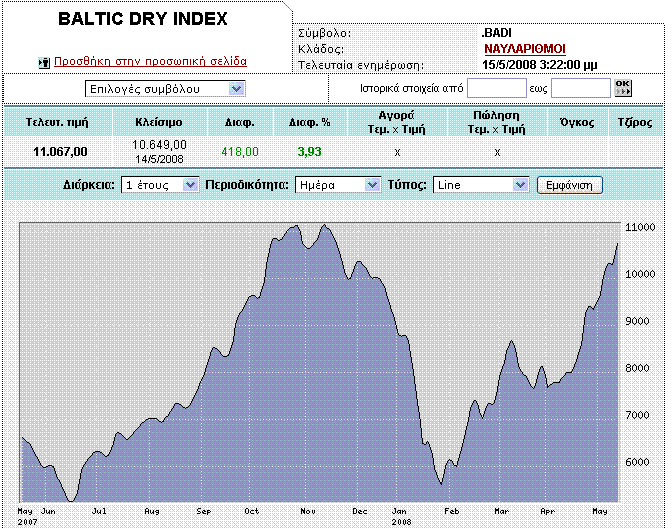
Task: Focus the historical data start date field
Action: (x=497, y=88)
